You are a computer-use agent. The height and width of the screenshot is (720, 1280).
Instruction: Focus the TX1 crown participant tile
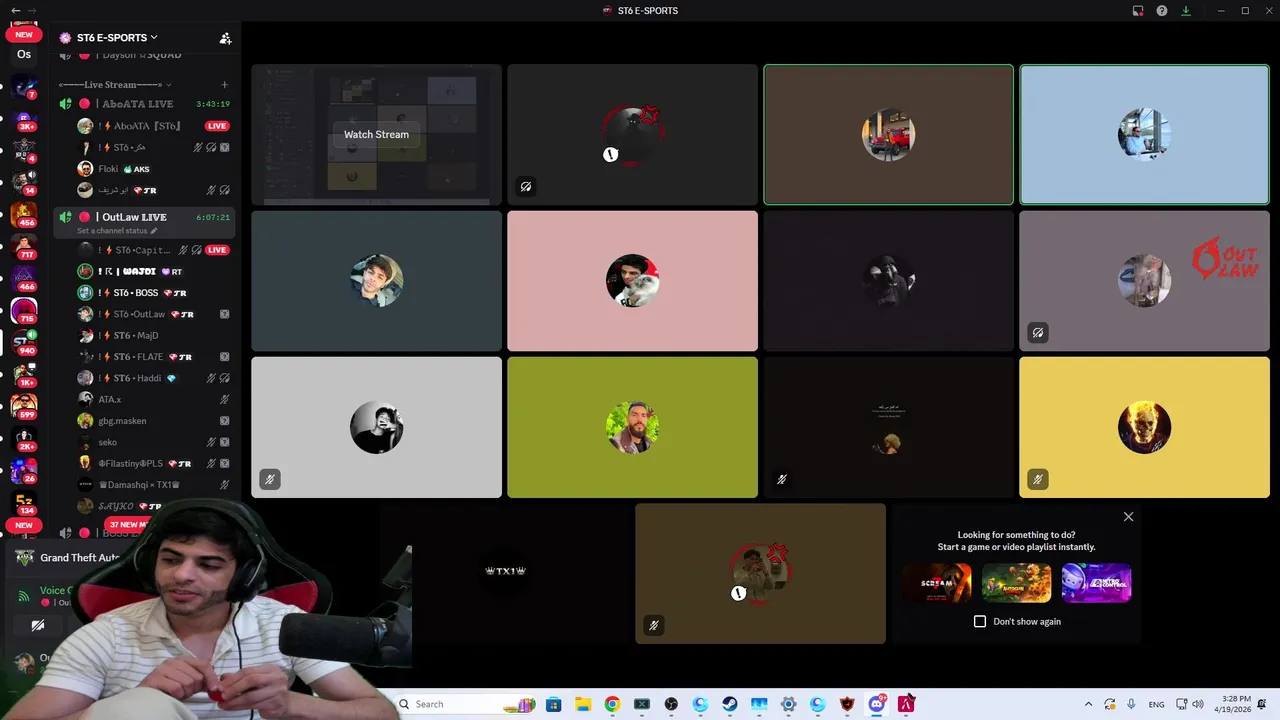click(x=505, y=573)
